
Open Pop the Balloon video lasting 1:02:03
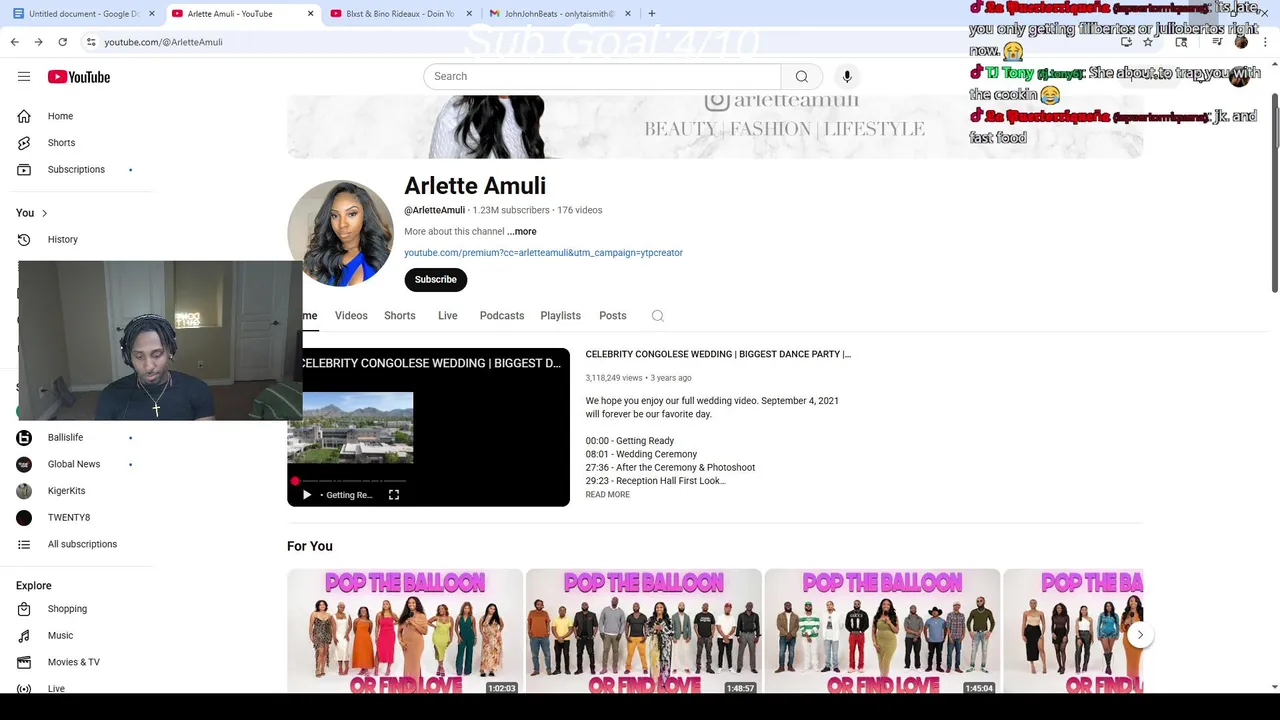405,632
